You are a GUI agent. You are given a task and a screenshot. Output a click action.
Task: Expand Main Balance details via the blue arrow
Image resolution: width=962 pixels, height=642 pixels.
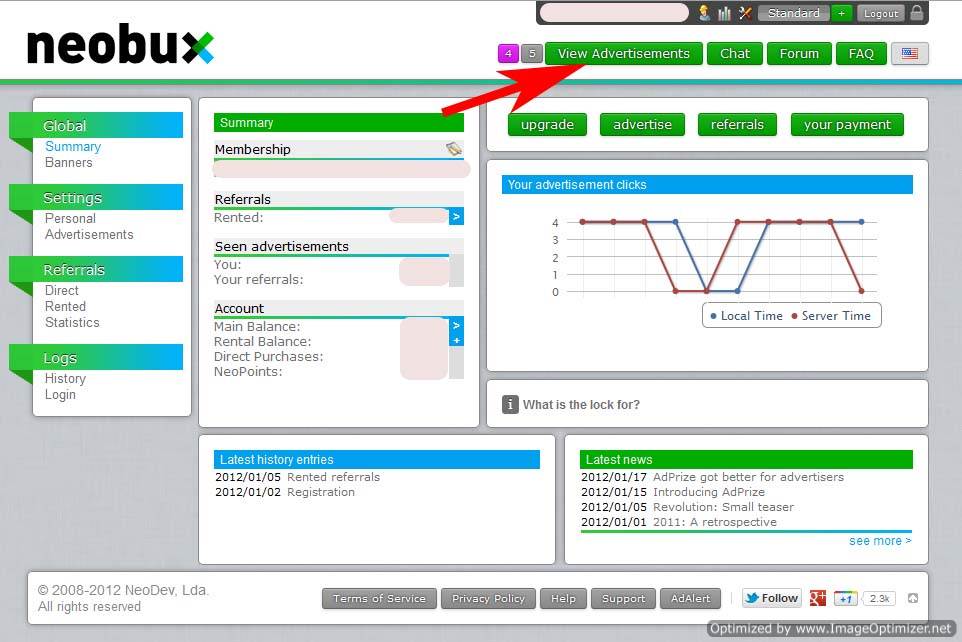(x=457, y=326)
